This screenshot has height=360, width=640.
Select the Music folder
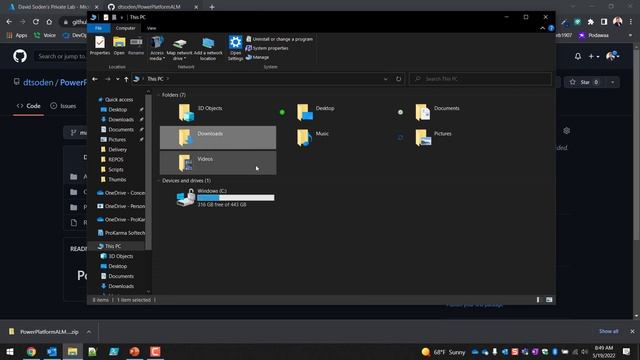tap(336, 138)
